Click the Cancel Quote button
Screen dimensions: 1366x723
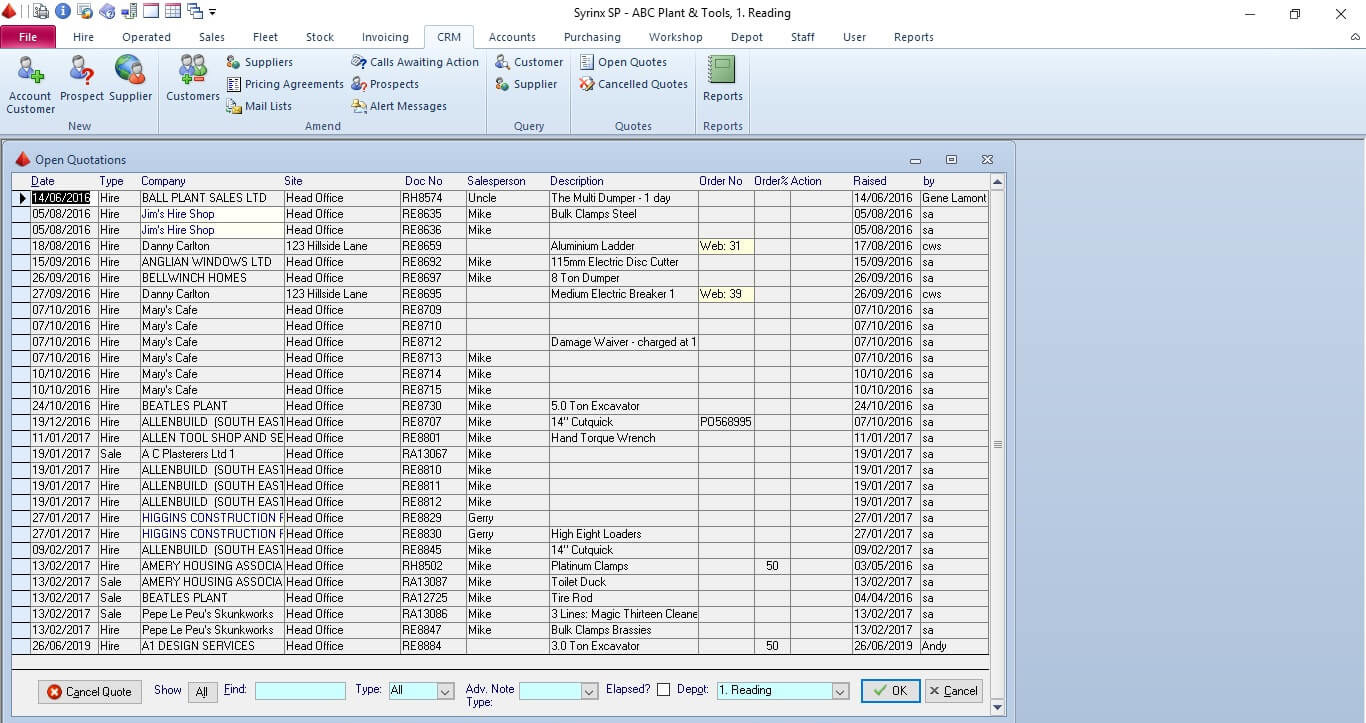(90, 692)
